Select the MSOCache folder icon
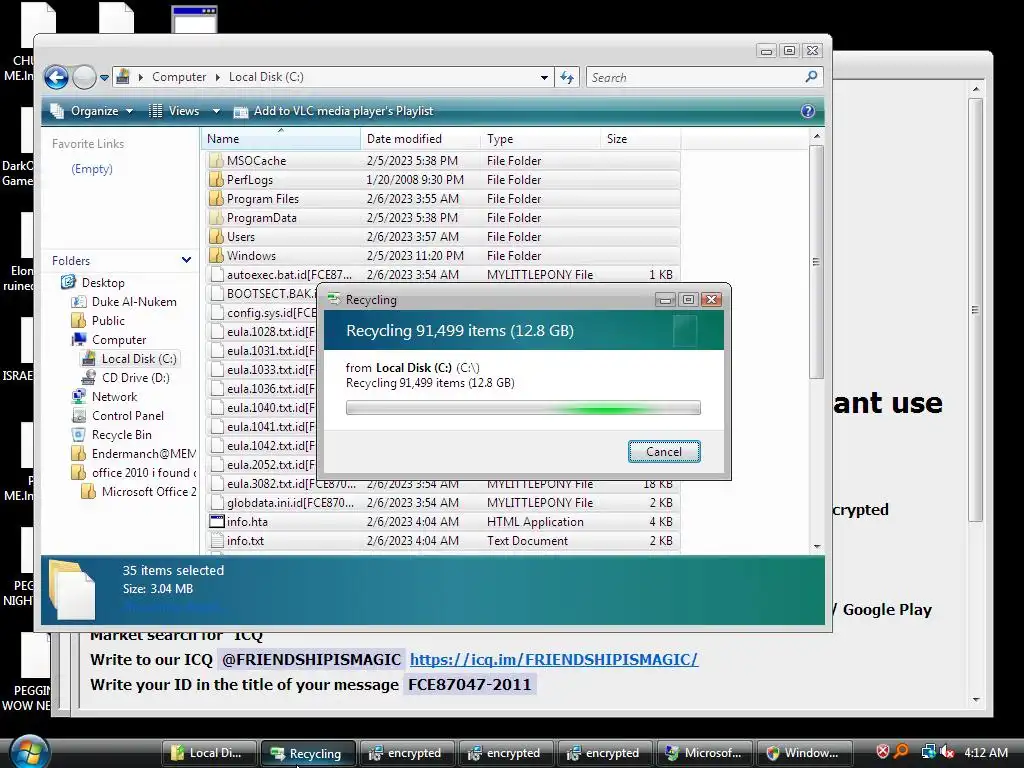1024x768 pixels. point(216,160)
